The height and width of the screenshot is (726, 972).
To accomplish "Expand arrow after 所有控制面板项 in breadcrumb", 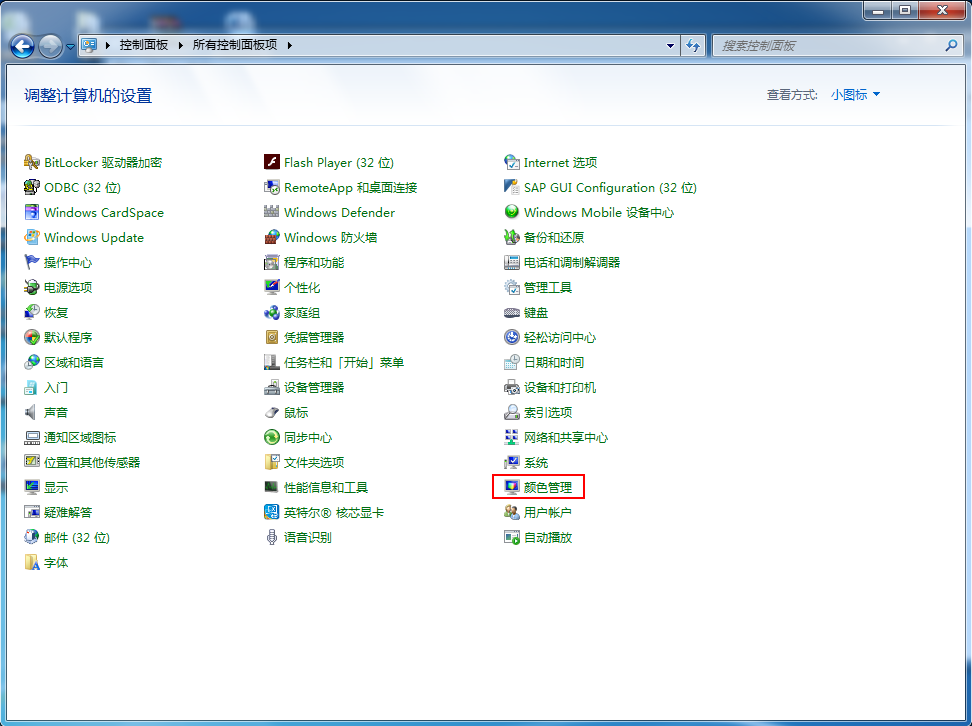I will click(x=289, y=45).
